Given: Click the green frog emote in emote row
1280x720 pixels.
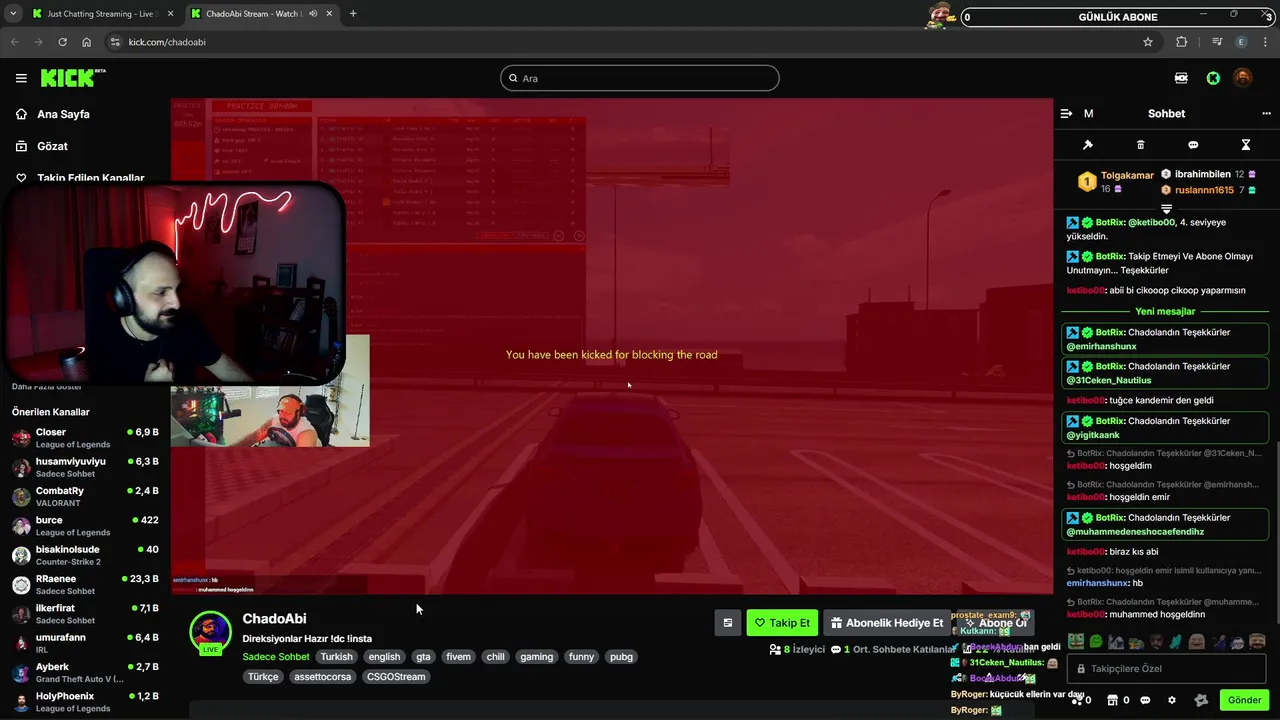Looking at the screenshot, I should (x=1096, y=642).
